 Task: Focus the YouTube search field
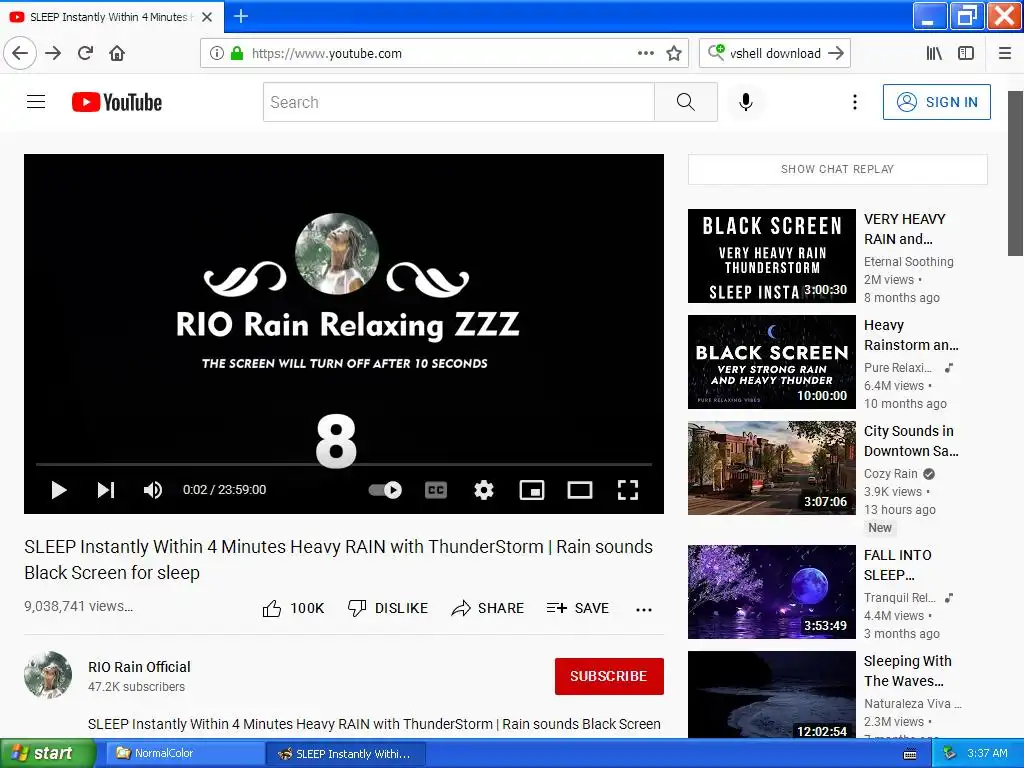tap(458, 102)
